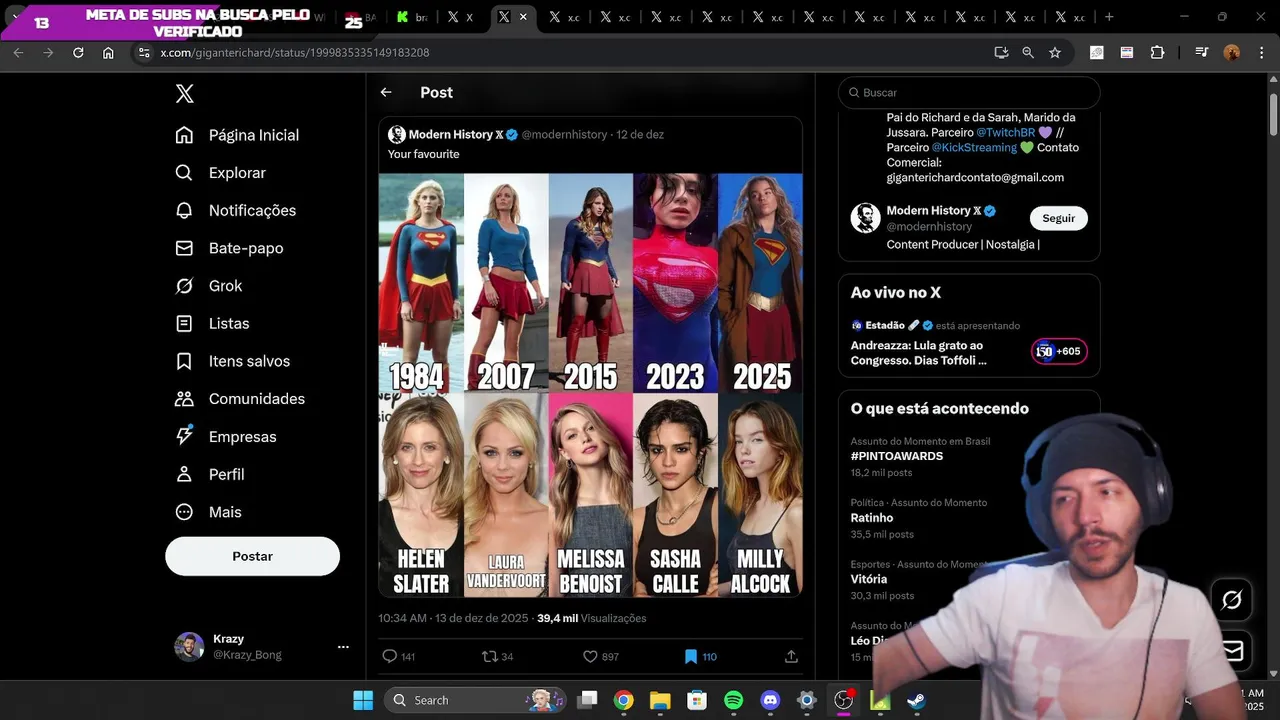
Task: Open @TwitchBR link in bio
Action: tap(1005, 132)
